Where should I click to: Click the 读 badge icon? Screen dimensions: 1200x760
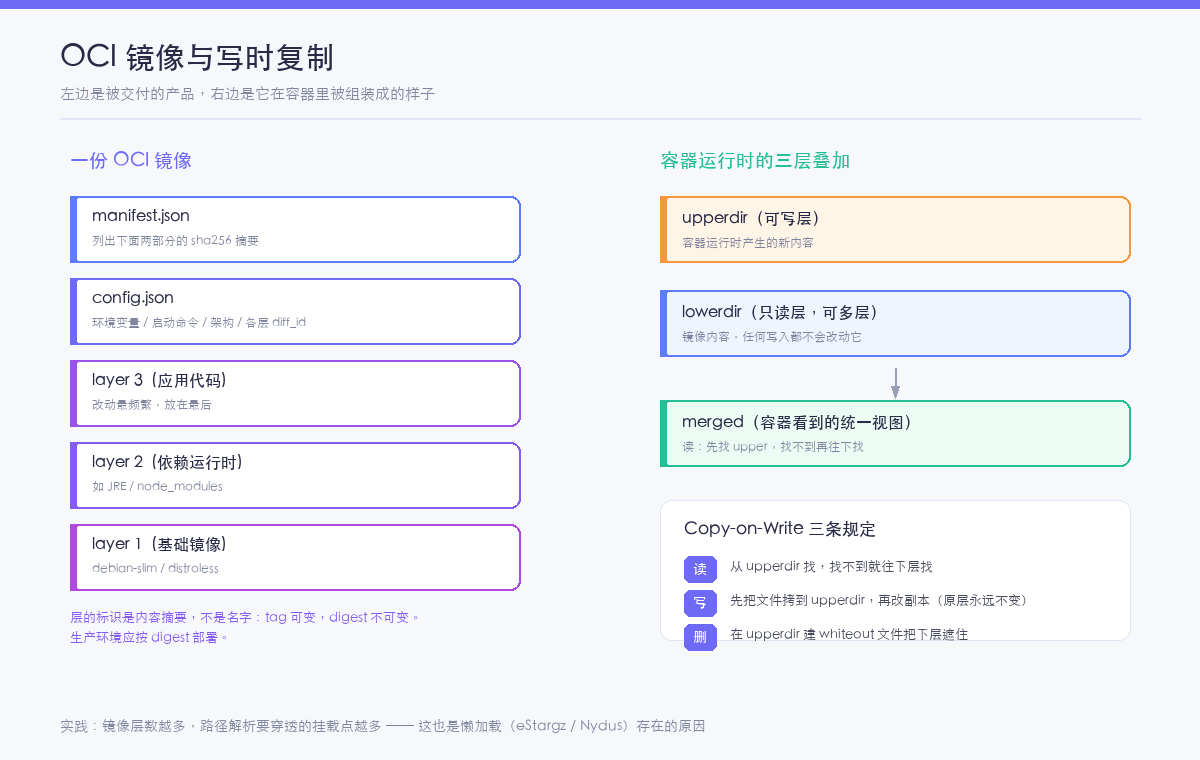[700, 569]
